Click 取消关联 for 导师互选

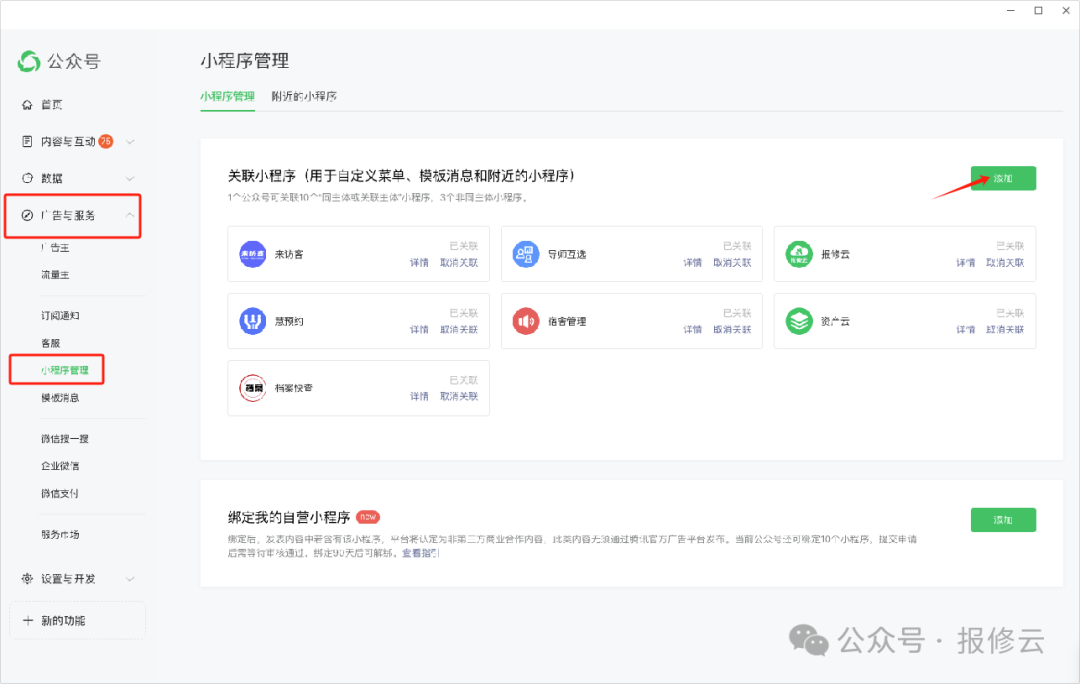point(732,262)
